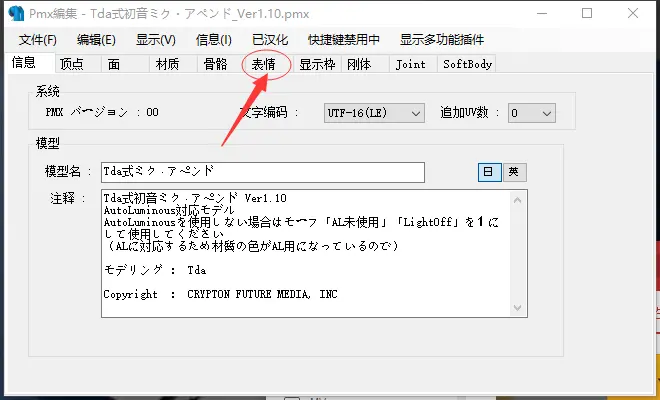
Task: Open the 显示(V) menu
Action: [x=155, y=40]
